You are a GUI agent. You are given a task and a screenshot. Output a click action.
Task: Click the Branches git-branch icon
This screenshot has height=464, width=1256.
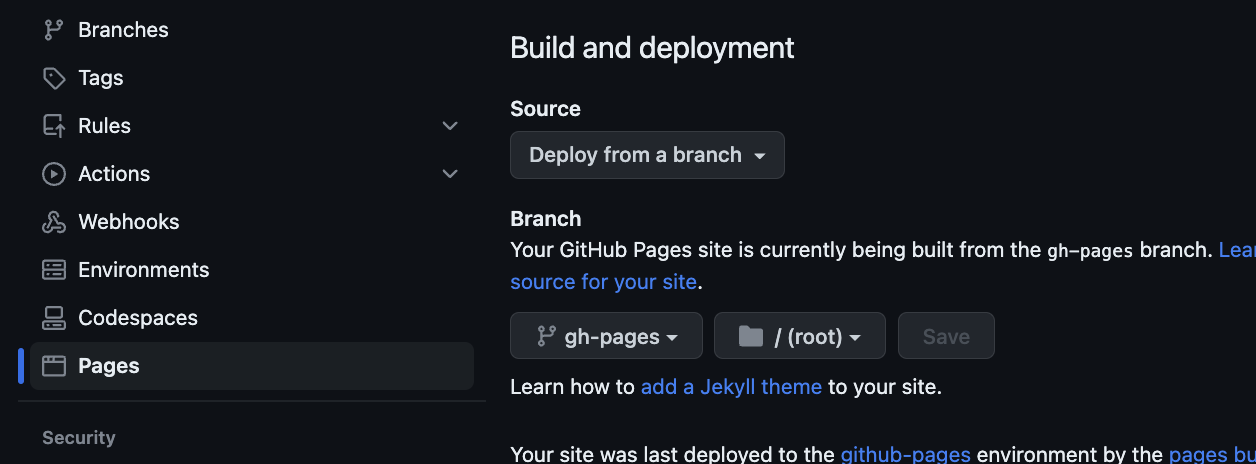point(53,30)
